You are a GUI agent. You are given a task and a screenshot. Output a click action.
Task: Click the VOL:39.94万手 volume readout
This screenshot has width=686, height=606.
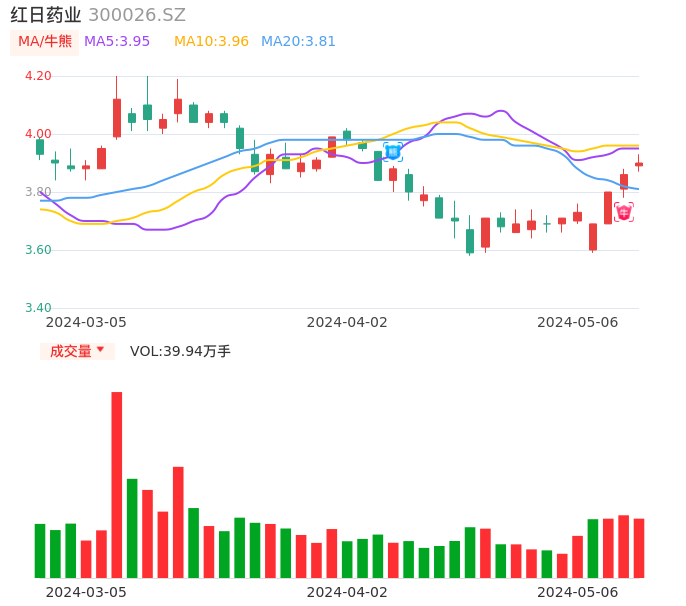tap(180, 351)
